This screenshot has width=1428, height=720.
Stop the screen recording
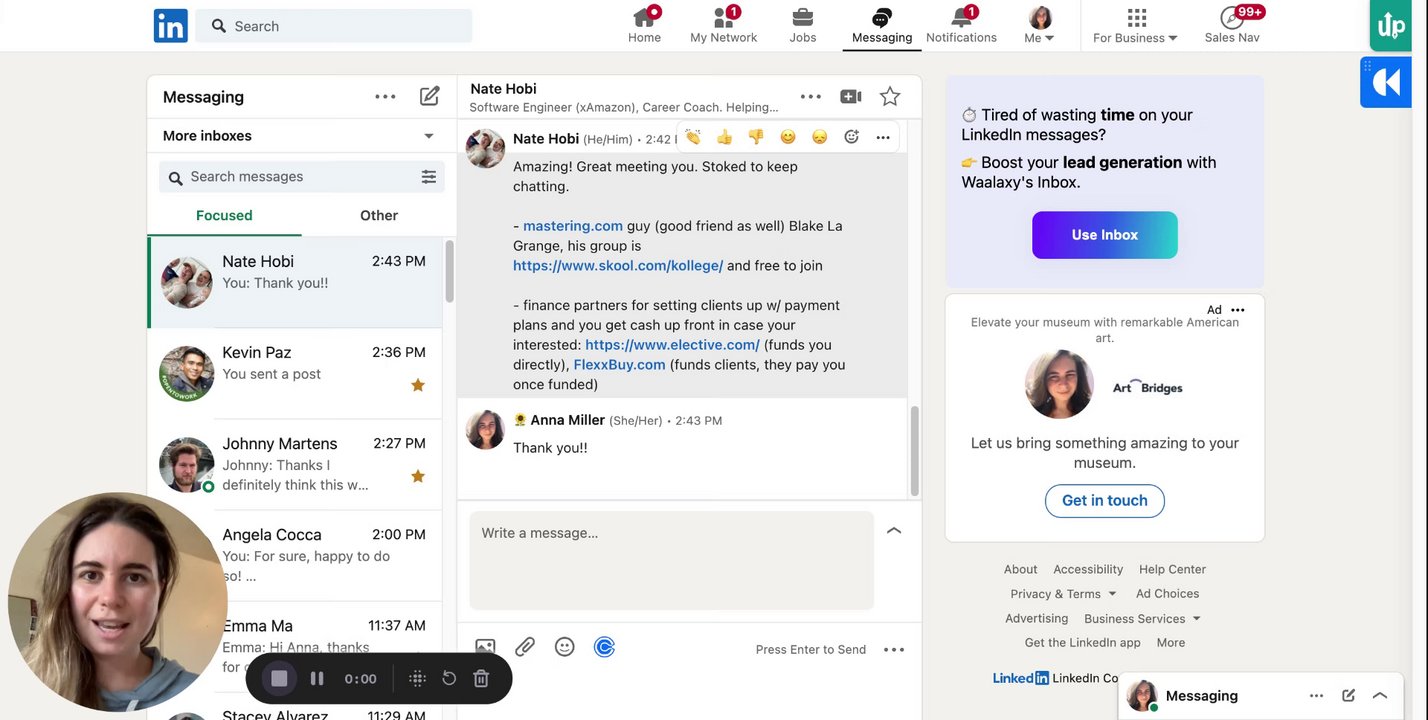pos(279,679)
